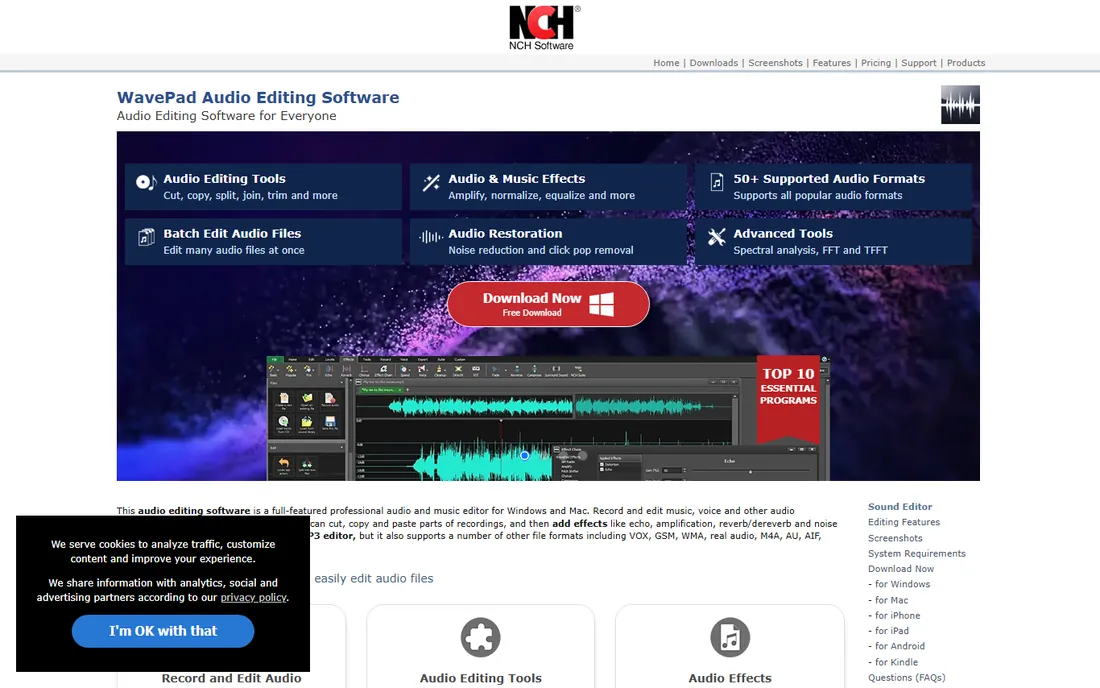Select the for iPad download link

tap(892, 631)
